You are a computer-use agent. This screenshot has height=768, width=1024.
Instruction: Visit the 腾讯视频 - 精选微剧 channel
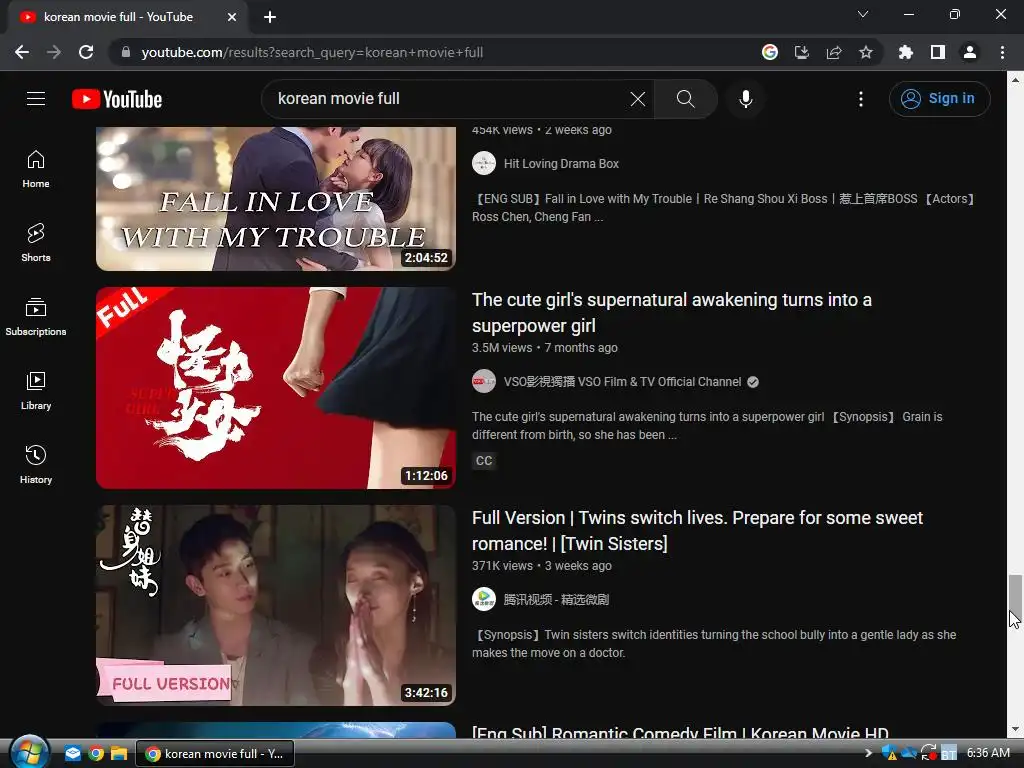click(556, 600)
